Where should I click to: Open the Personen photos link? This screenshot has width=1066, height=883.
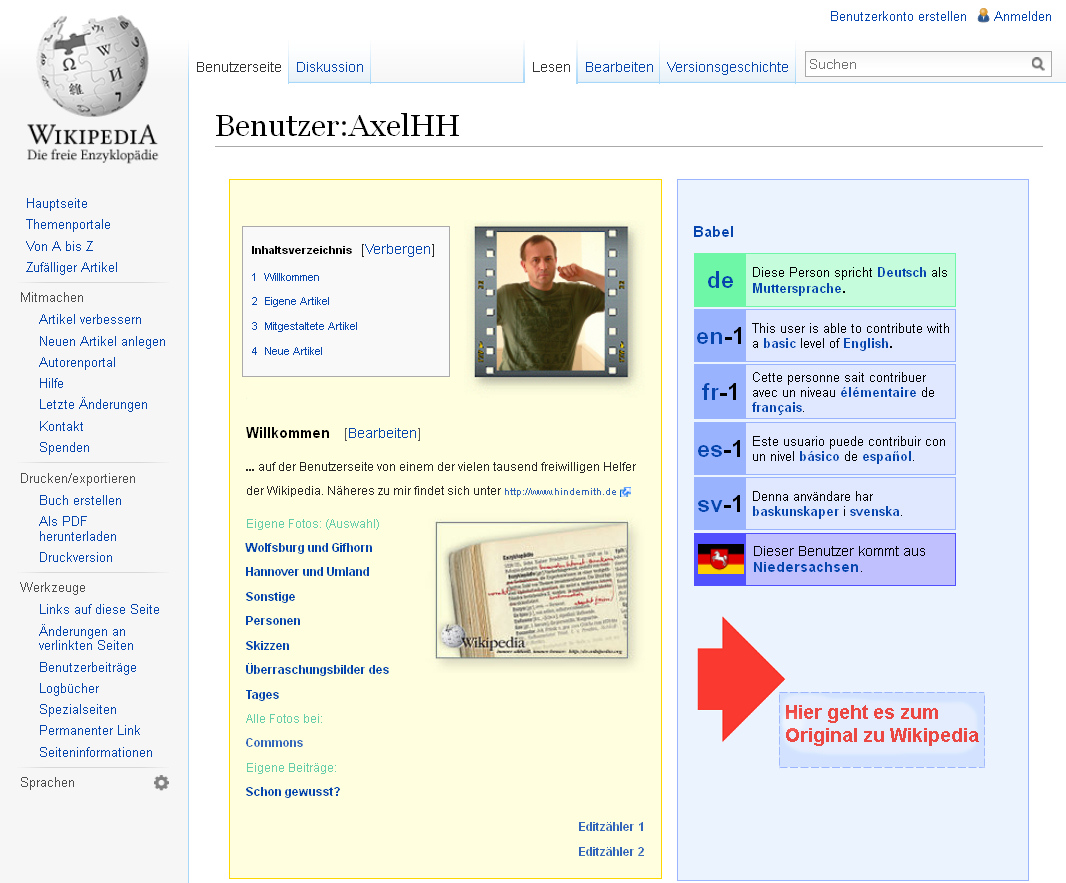click(273, 621)
